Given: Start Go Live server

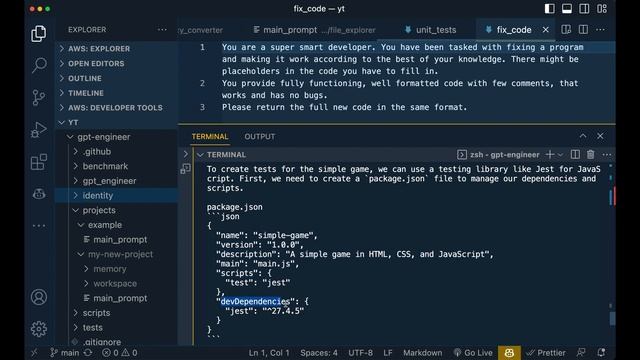Looking at the screenshot, I should (x=473, y=353).
